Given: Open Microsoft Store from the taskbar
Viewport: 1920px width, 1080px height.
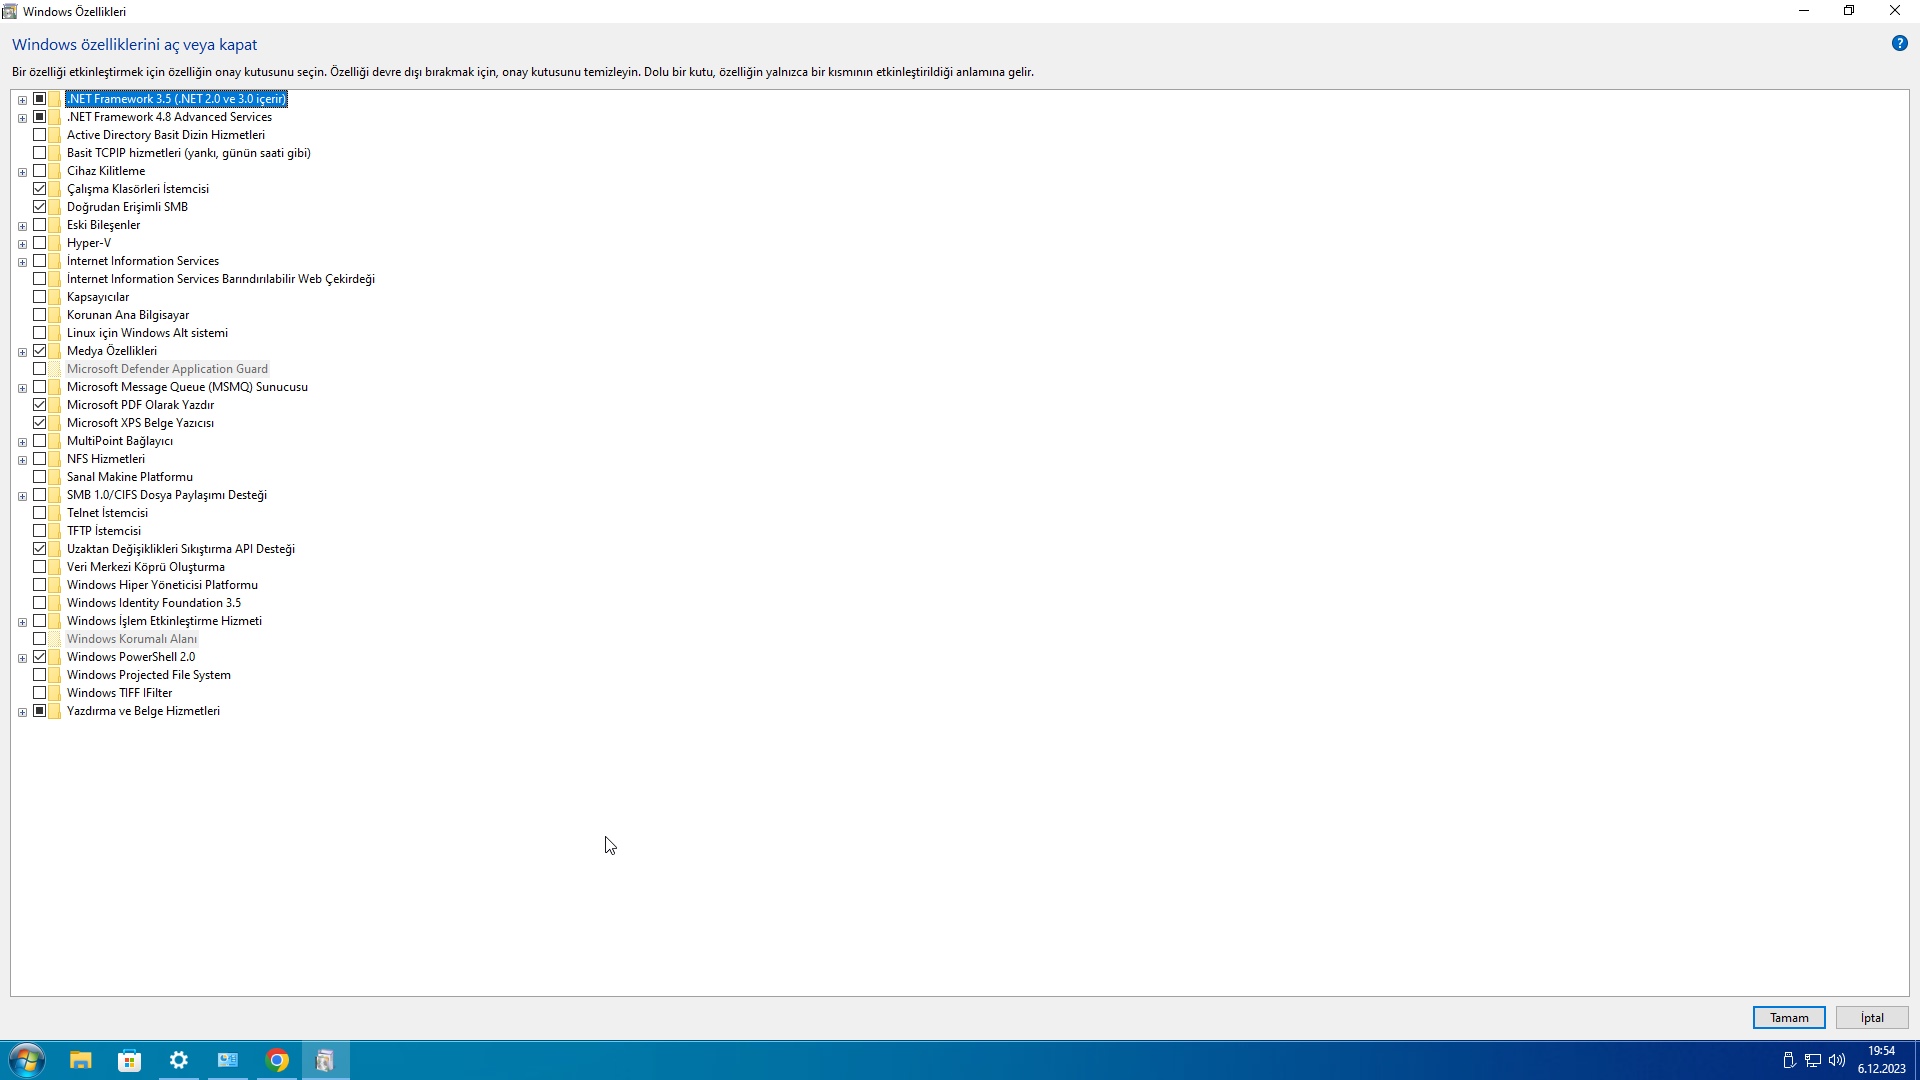Looking at the screenshot, I should tap(130, 1060).
